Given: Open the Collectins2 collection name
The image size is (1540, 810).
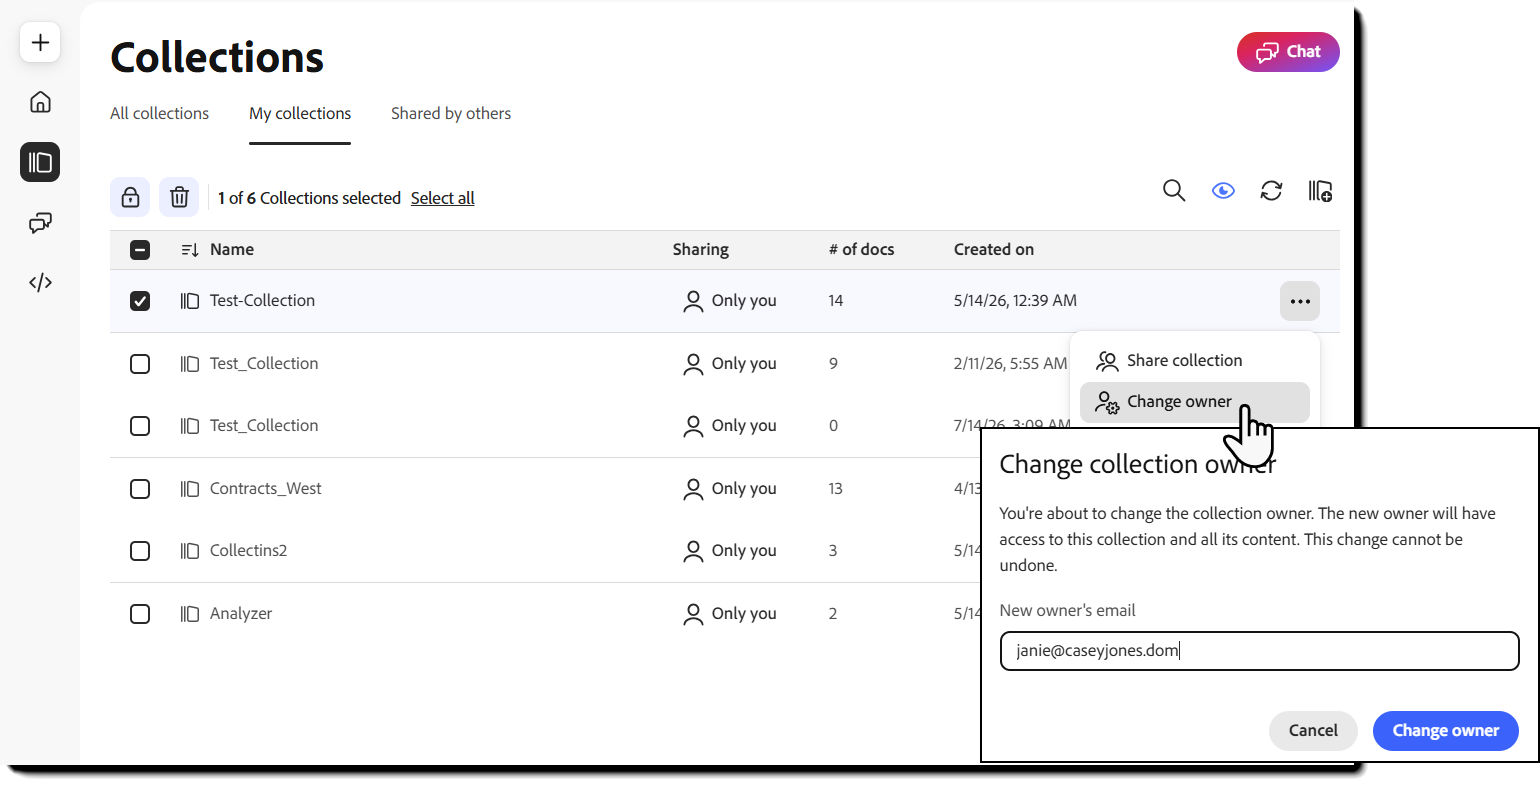Looking at the screenshot, I should click(248, 551).
